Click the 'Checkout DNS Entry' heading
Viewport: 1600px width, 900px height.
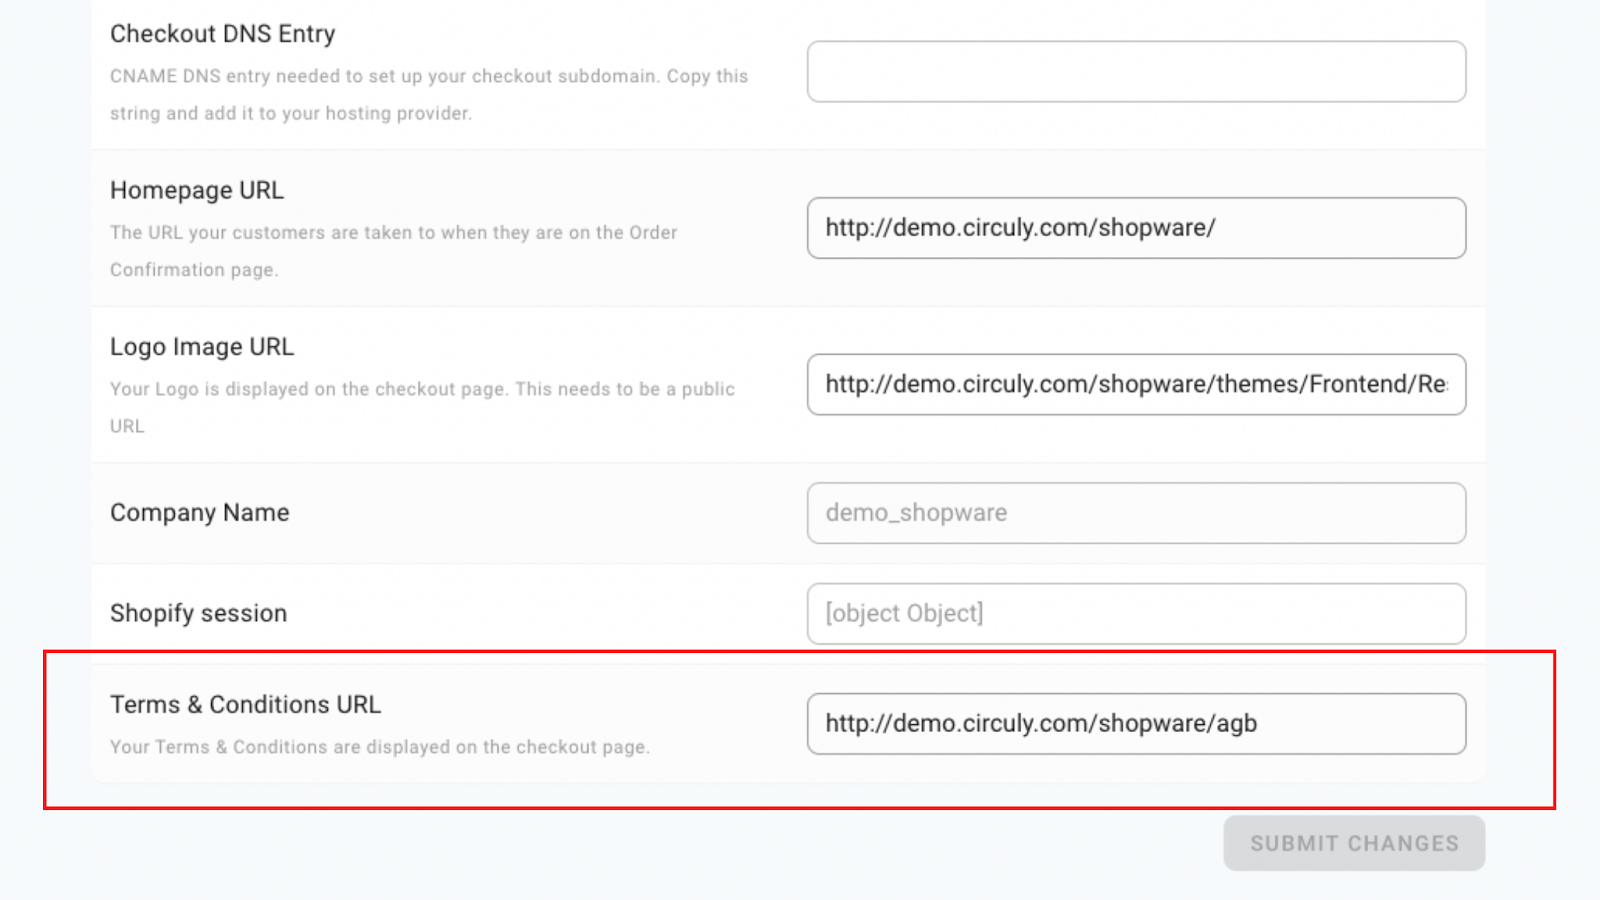click(x=223, y=34)
